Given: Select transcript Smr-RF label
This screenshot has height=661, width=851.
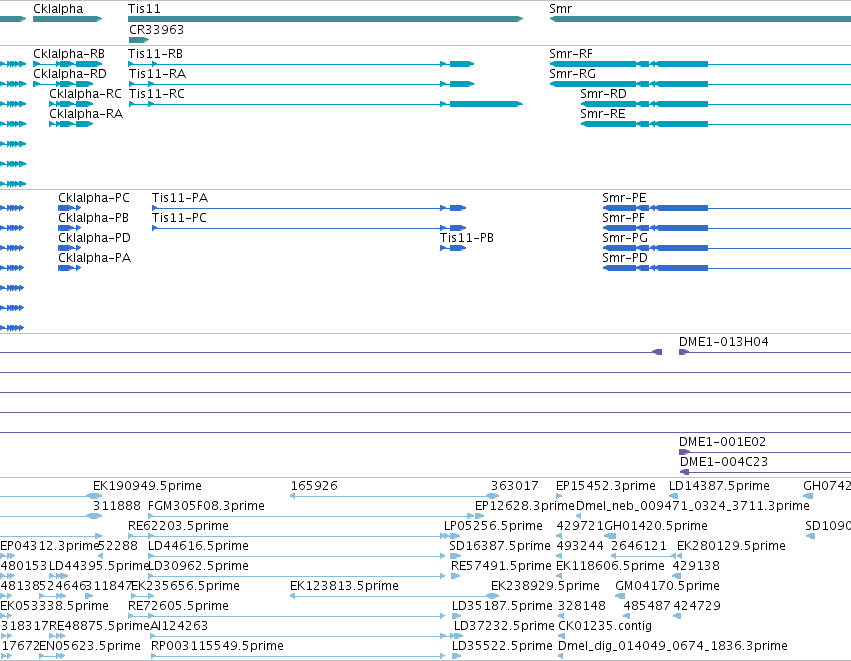Looking at the screenshot, I should pos(571,54).
